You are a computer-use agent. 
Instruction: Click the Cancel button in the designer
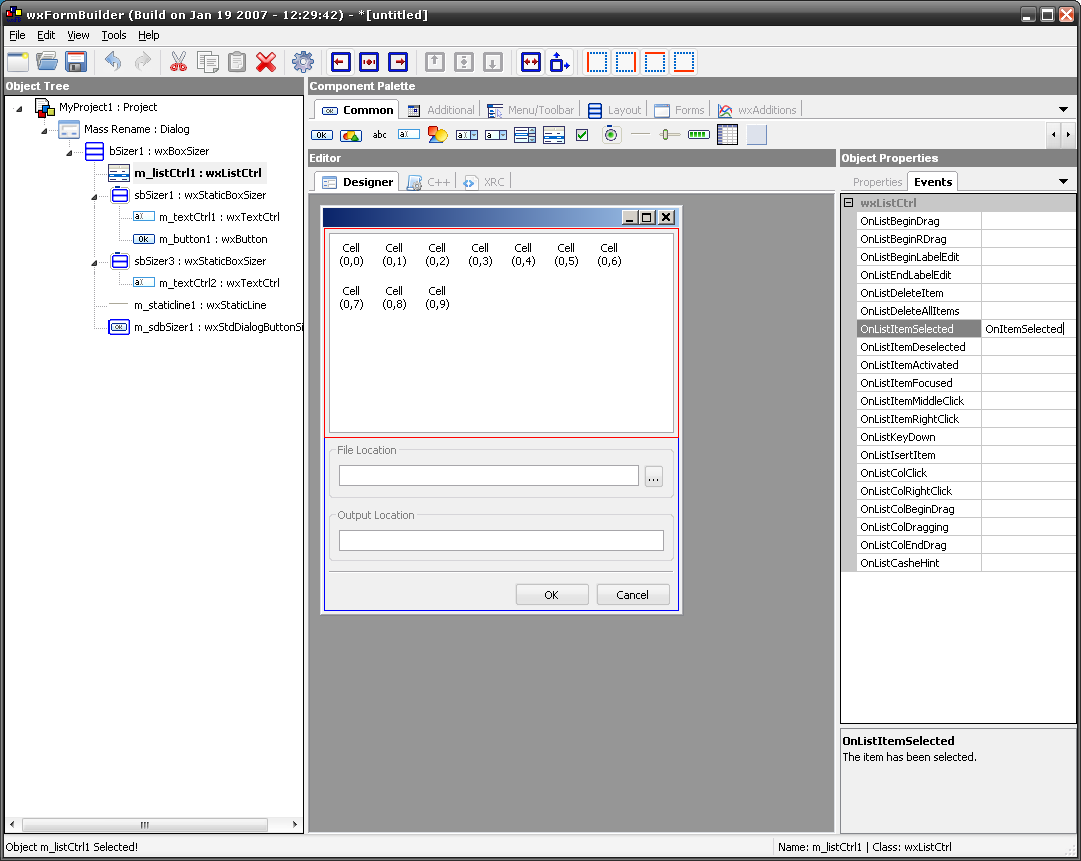[632, 595]
